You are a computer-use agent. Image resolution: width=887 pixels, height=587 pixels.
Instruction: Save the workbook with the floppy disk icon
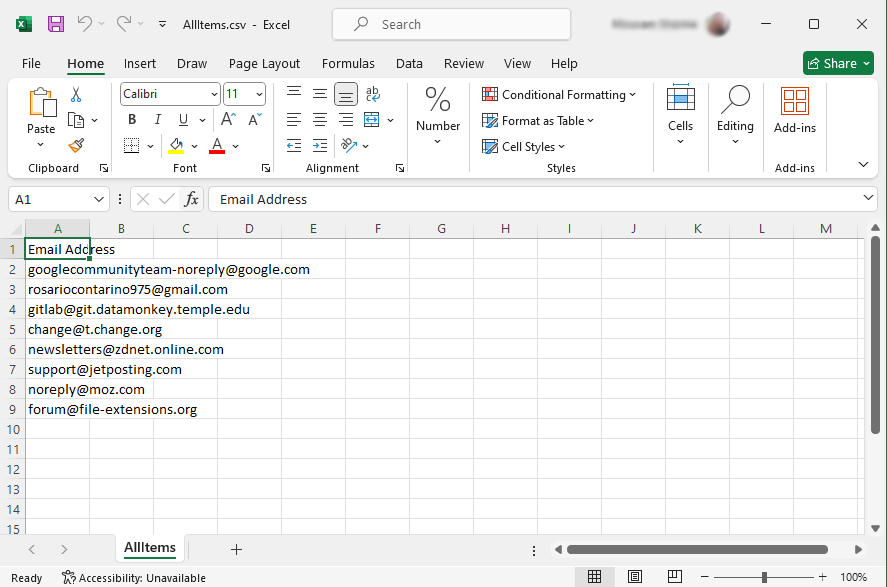pyautogui.click(x=56, y=24)
